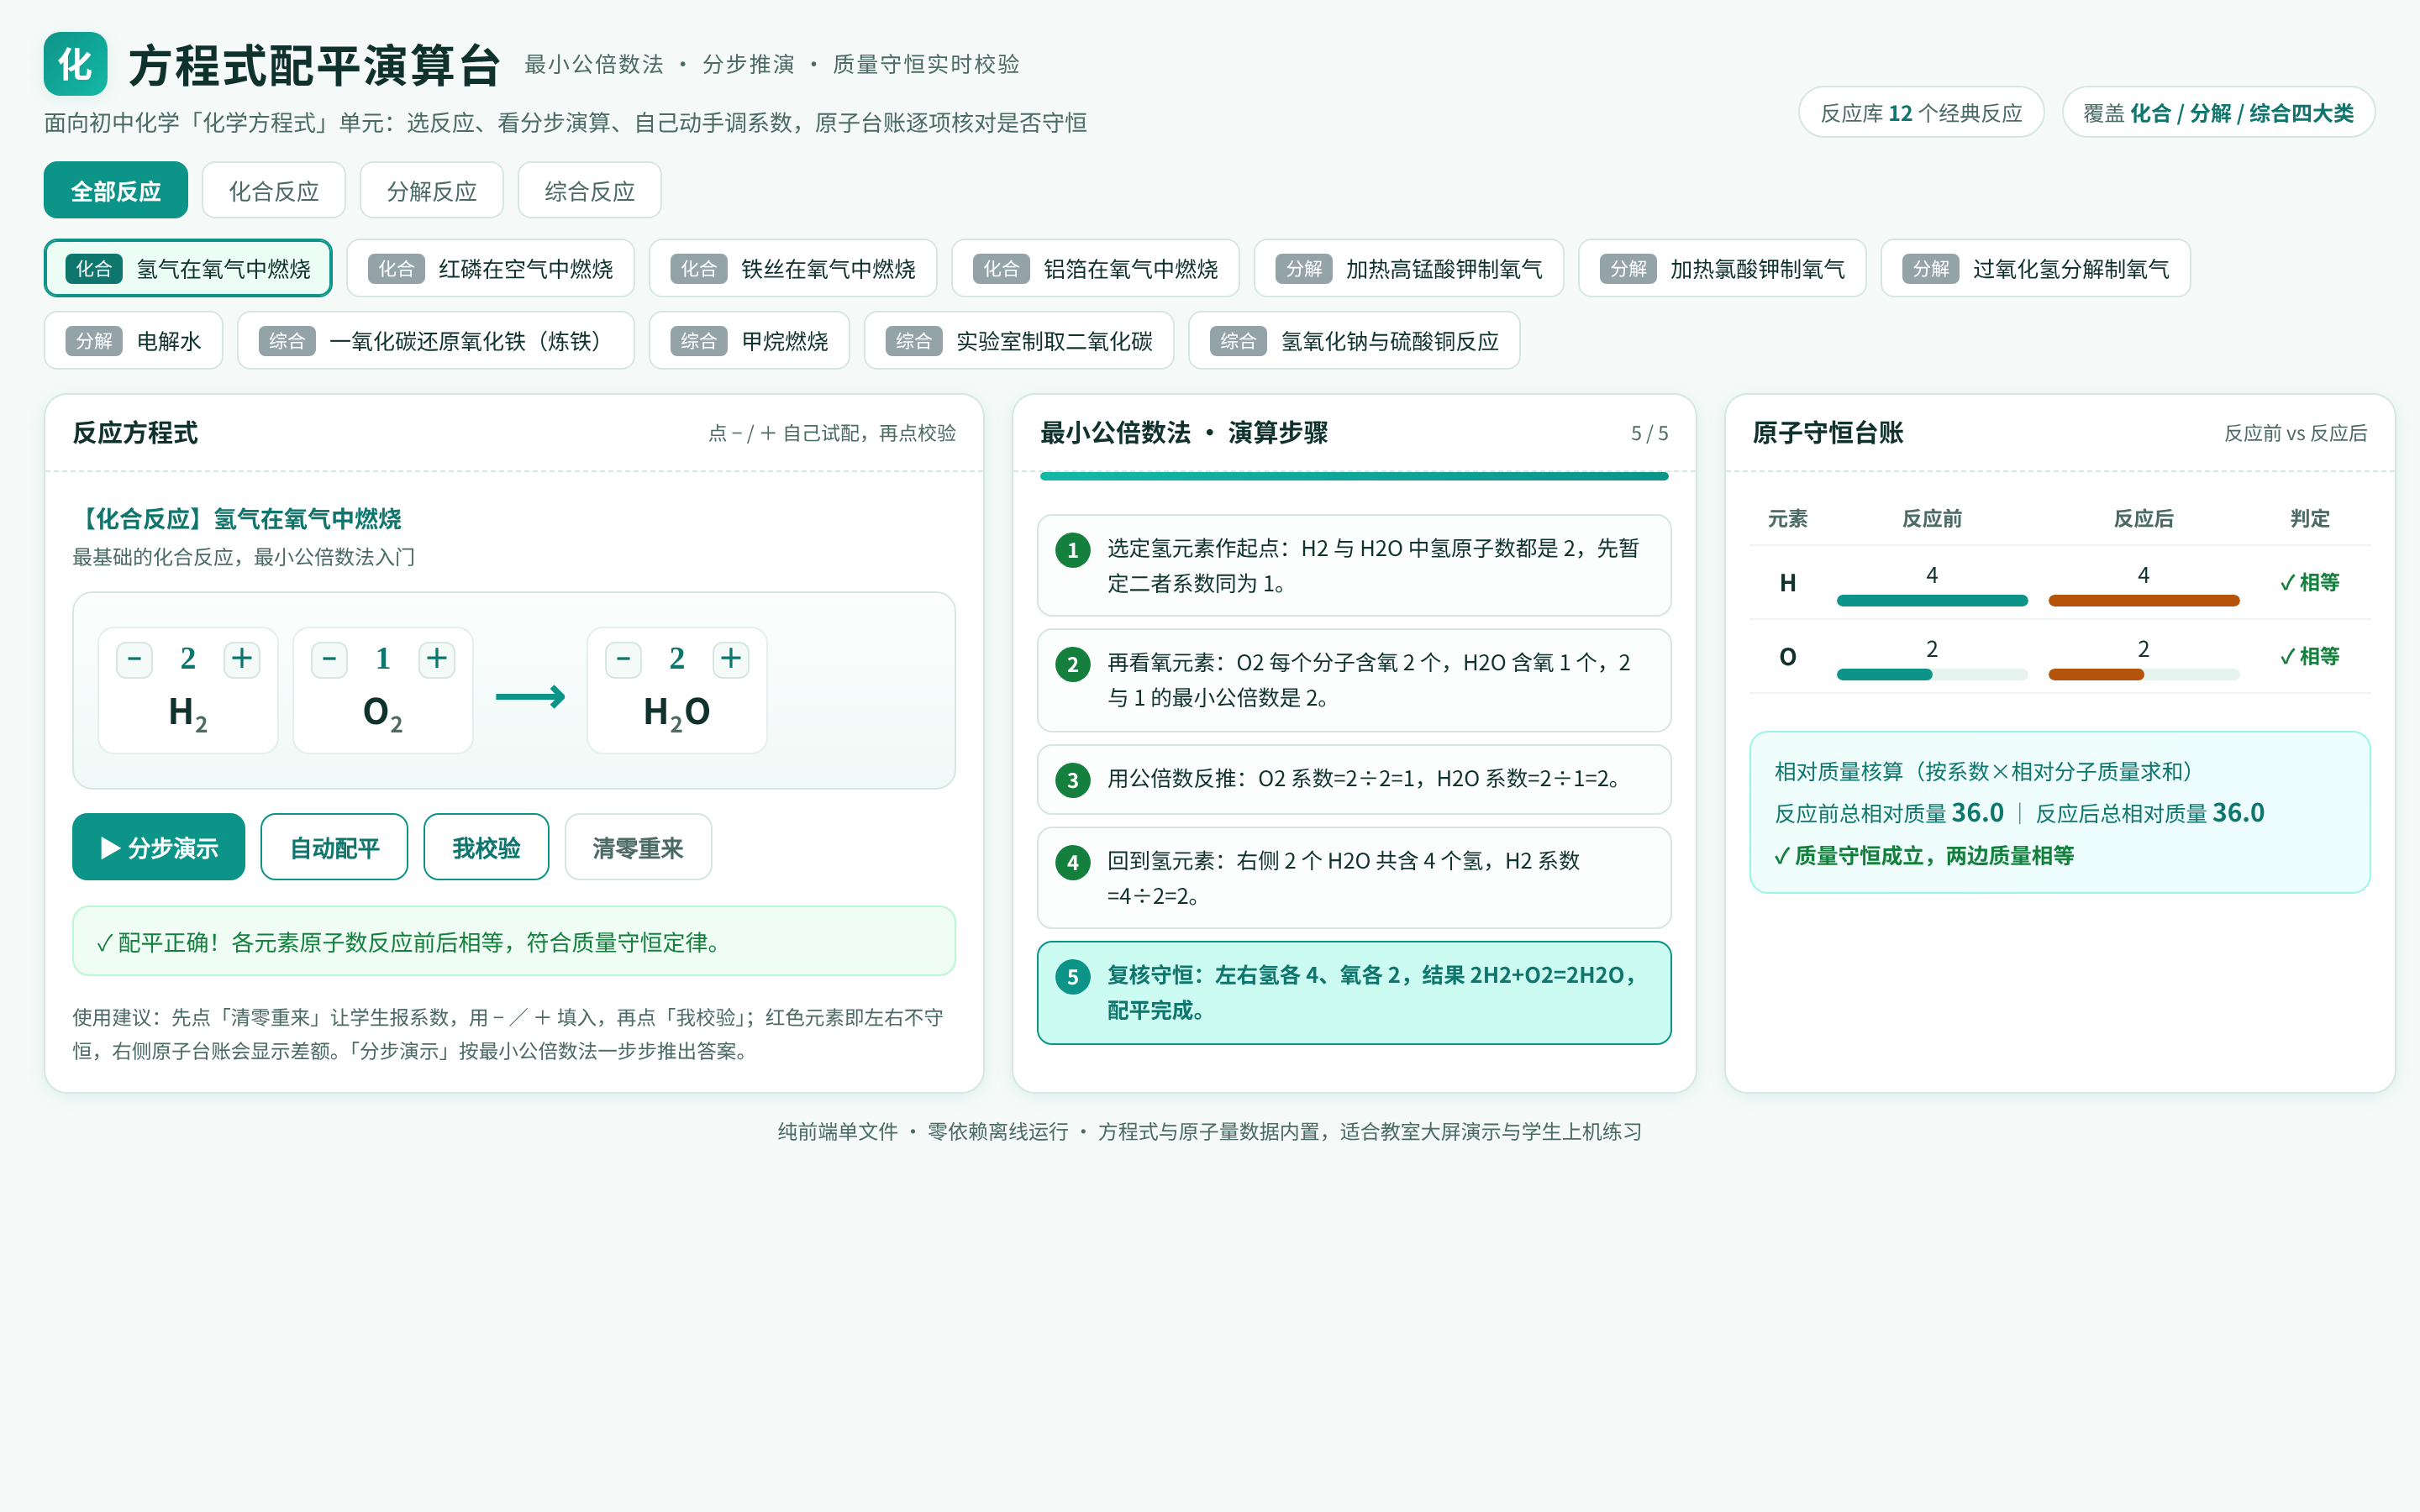2420x1512 pixels.
Task: Select the 综合反应 filter tab
Action: [590, 190]
